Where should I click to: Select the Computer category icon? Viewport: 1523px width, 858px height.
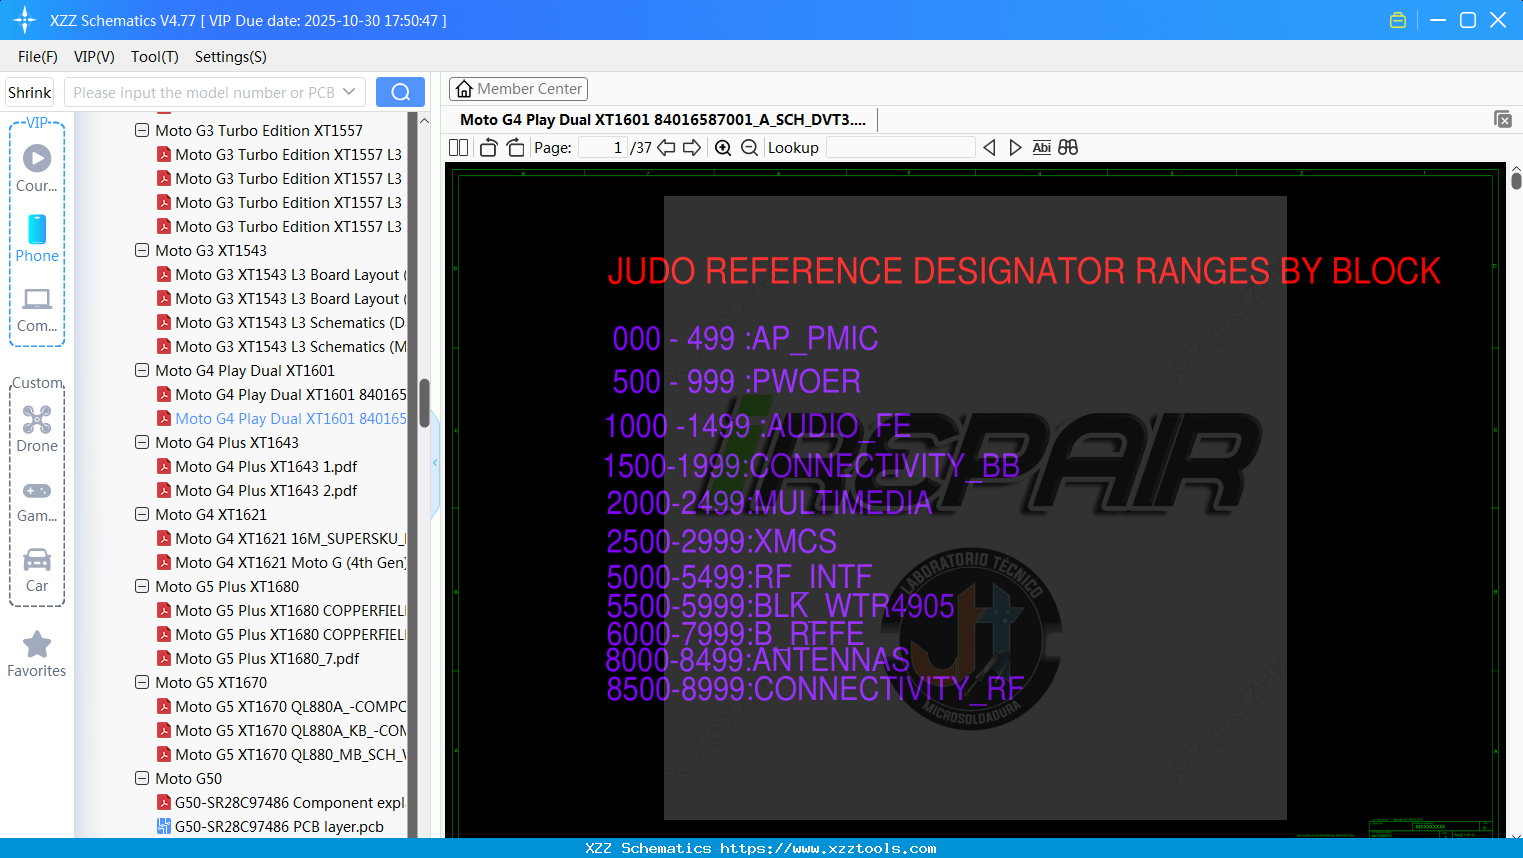pos(37,299)
